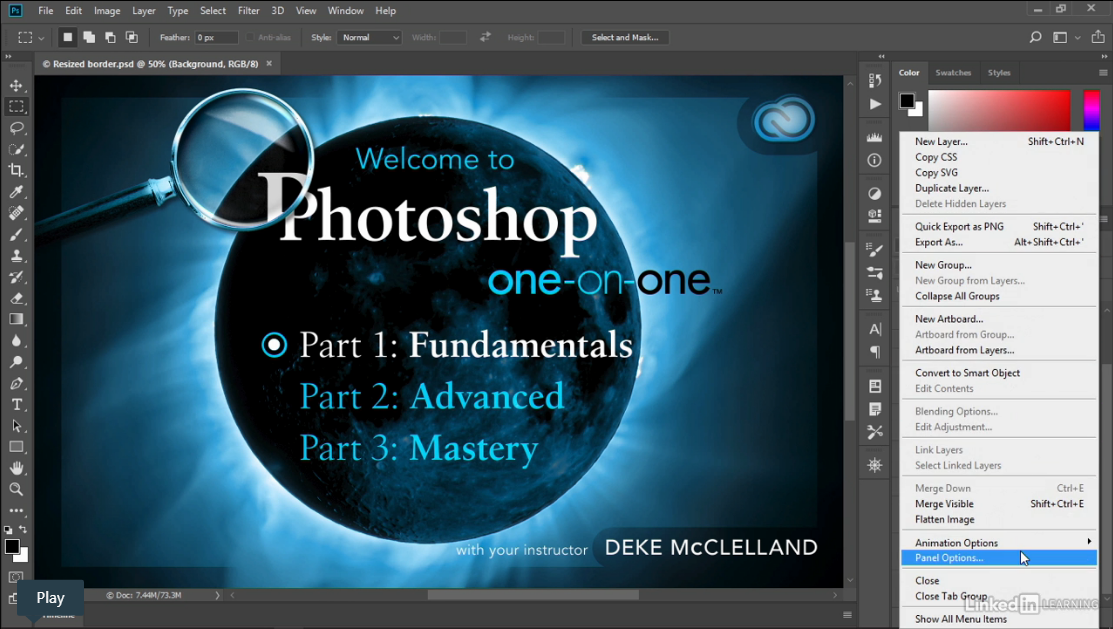Open the Color panel flyout menu

pos(1103,72)
